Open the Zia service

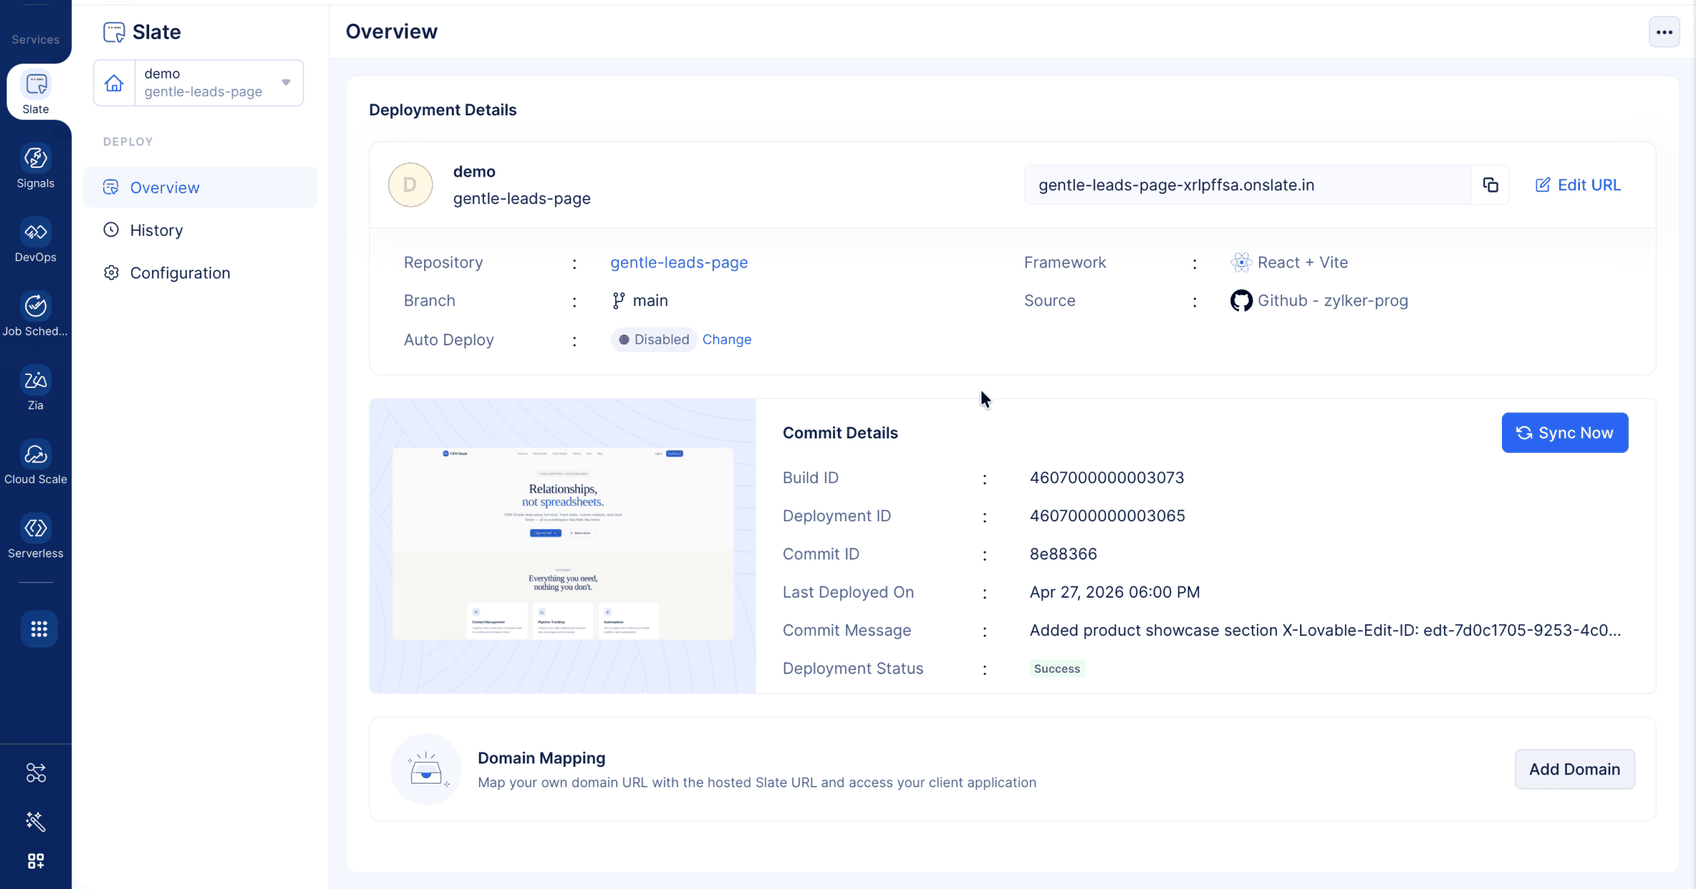point(36,389)
